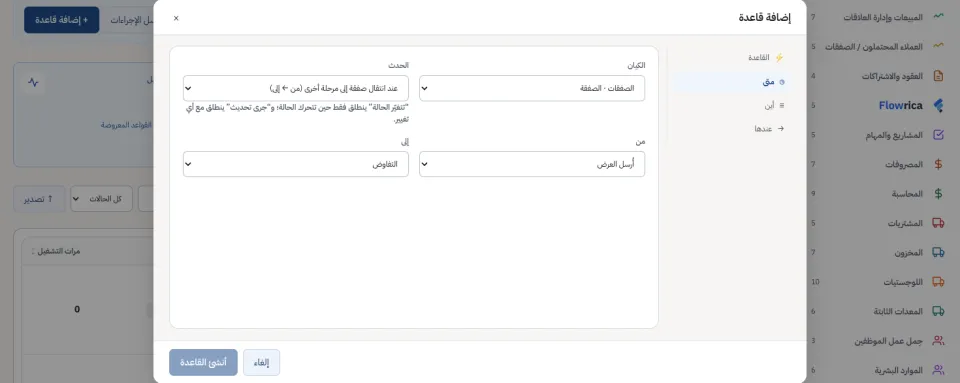Open the الكيان dropdown
This screenshot has height=383, width=960.
coord(532,88)
